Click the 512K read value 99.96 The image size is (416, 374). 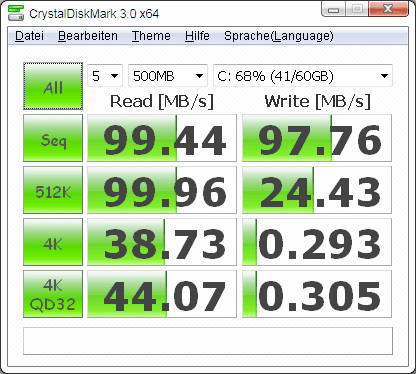[162, 190]
